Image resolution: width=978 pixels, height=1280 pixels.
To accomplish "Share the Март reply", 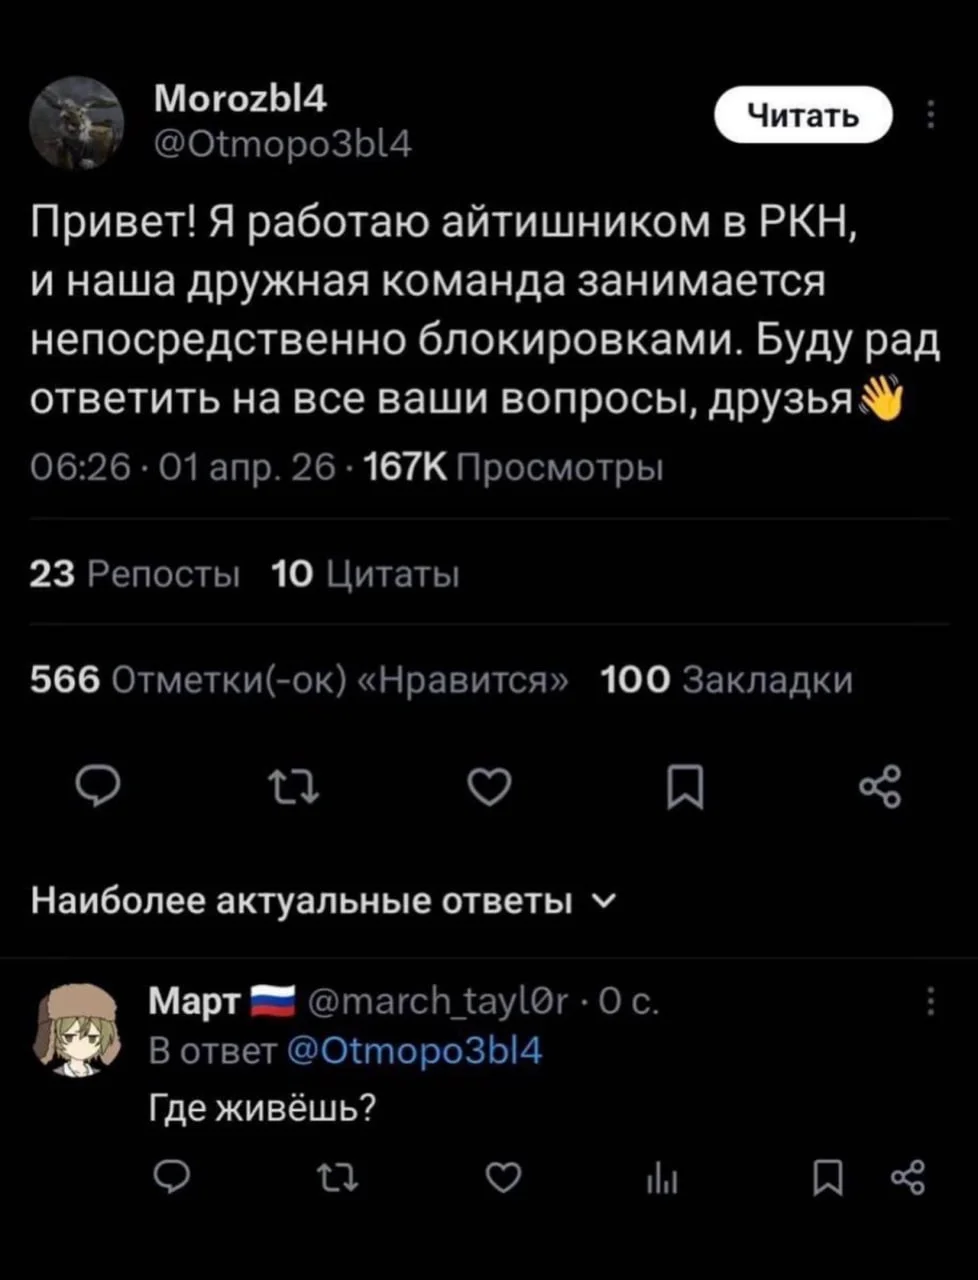I will (911, 1180).
